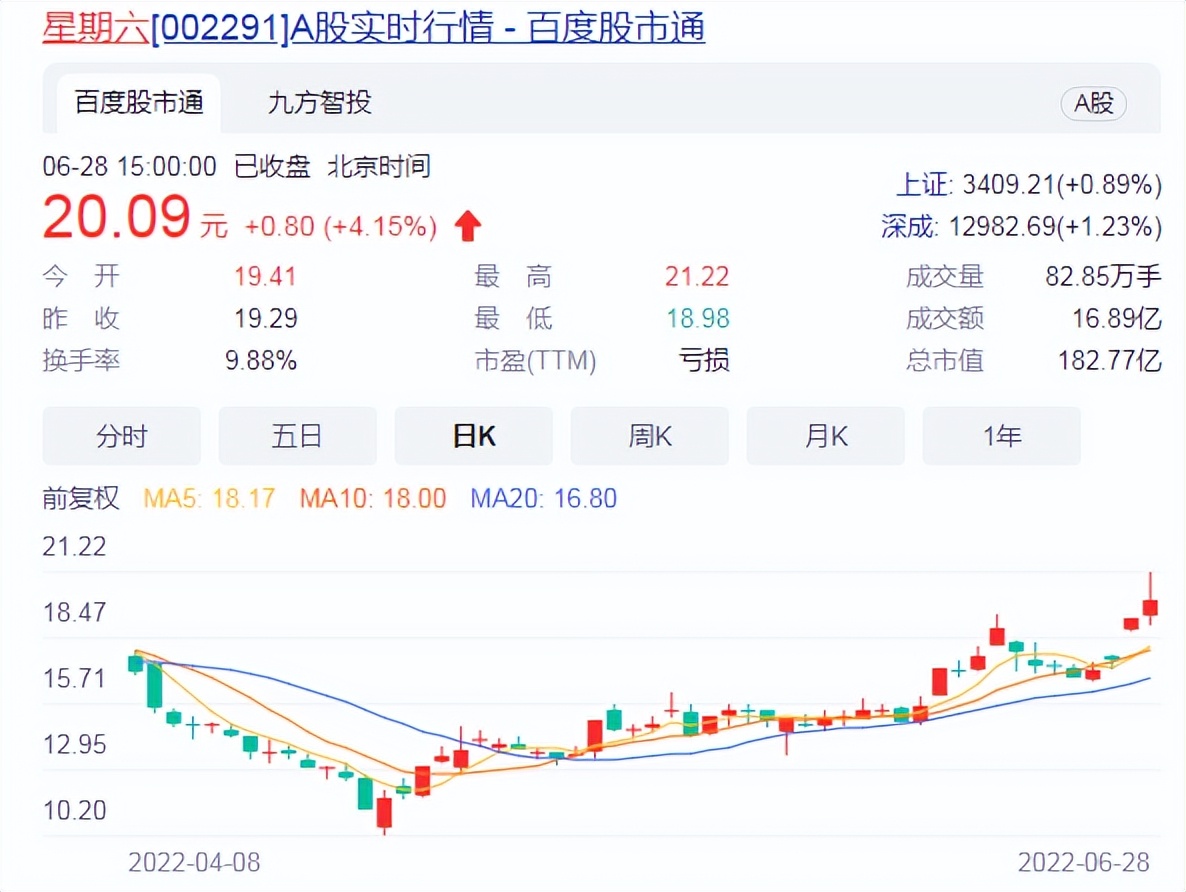The width and height of the screenshot is (1186, 892).
Task: Select the 百度股市通 tab
Action: tap(138, 103)
